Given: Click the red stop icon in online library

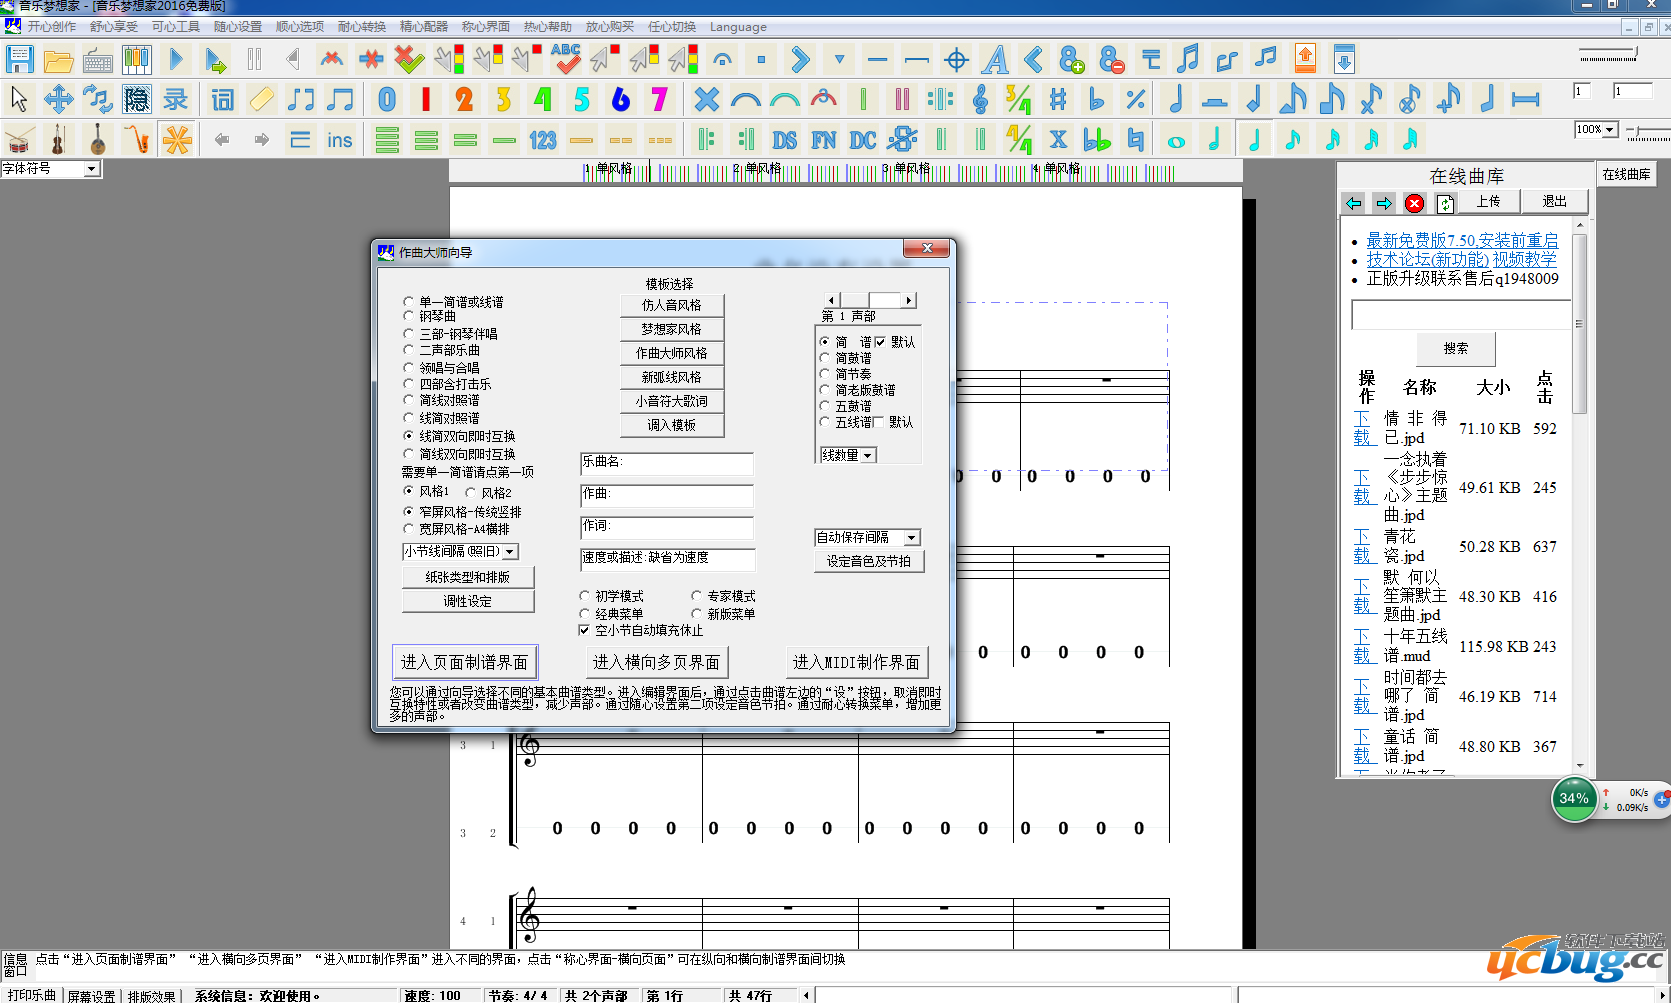Looking at the screenshot, I should [1414, 203].
